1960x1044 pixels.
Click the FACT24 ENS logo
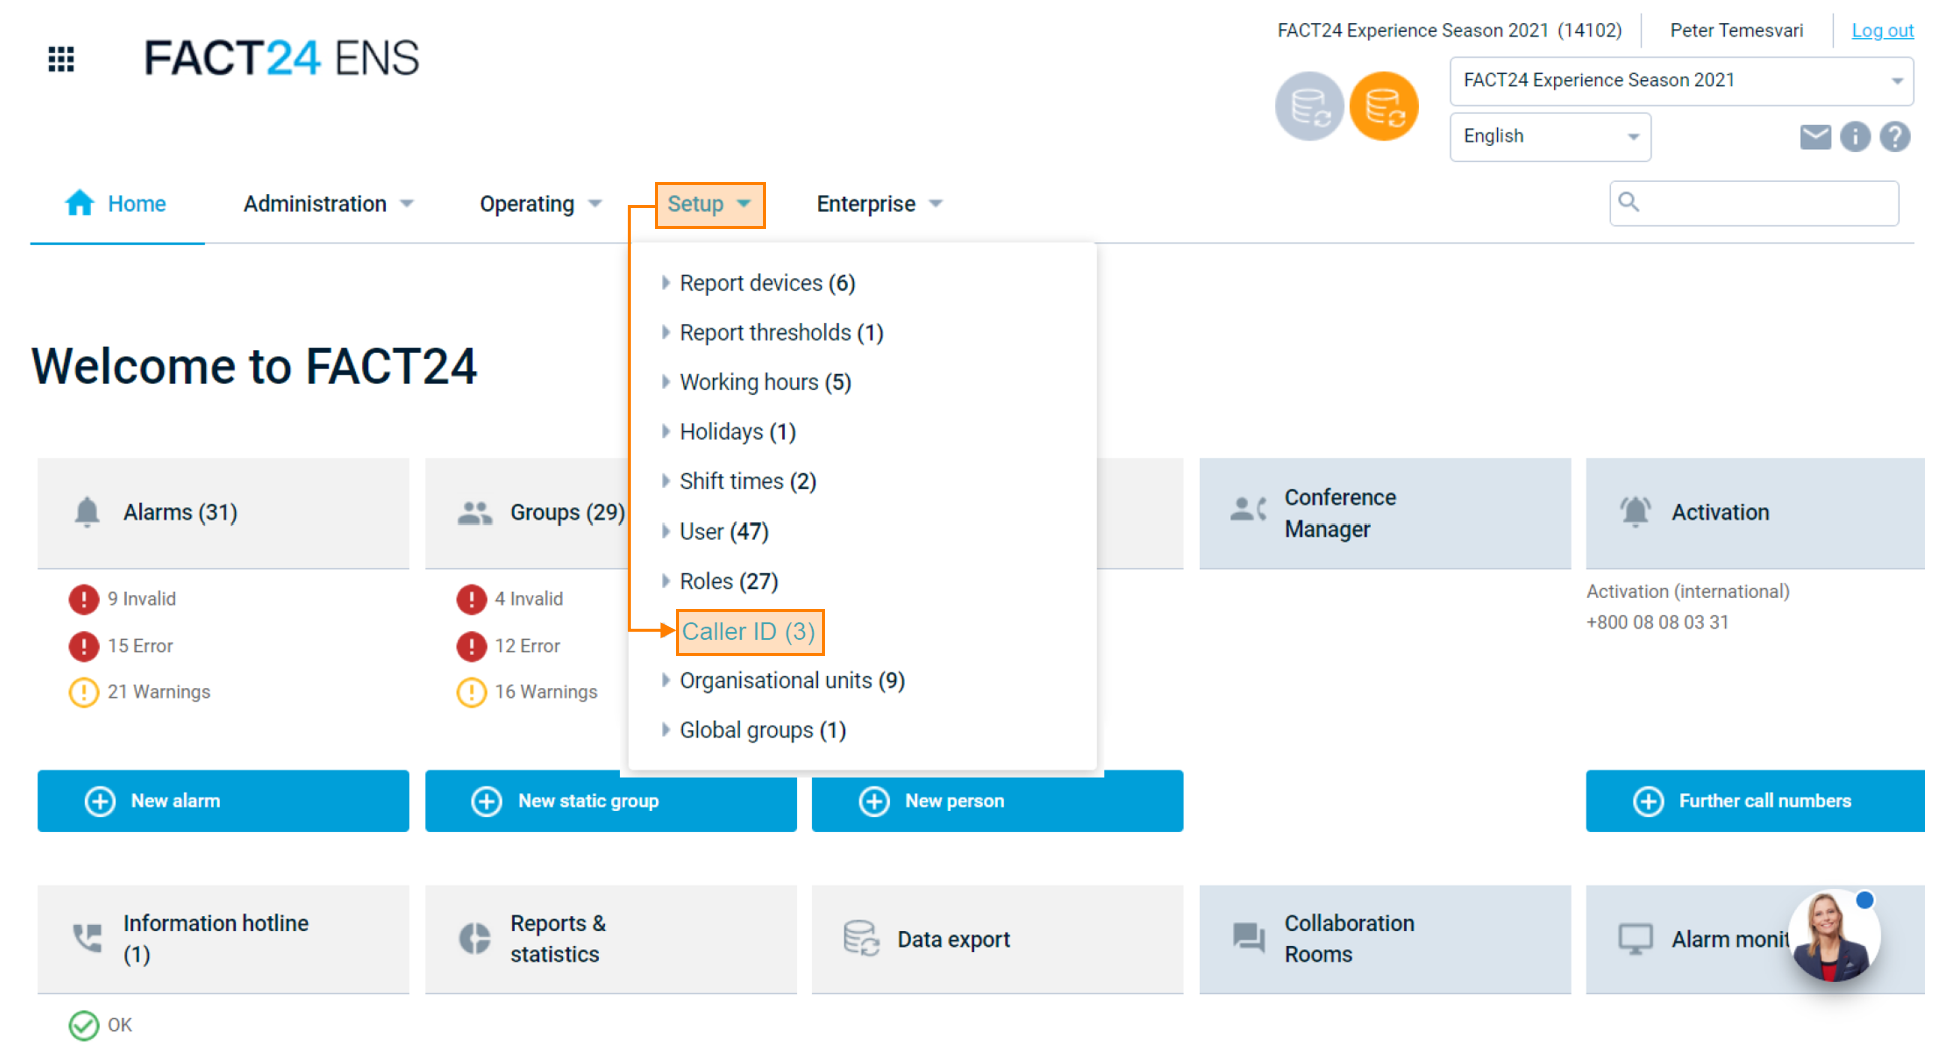[x=282, y=58]
